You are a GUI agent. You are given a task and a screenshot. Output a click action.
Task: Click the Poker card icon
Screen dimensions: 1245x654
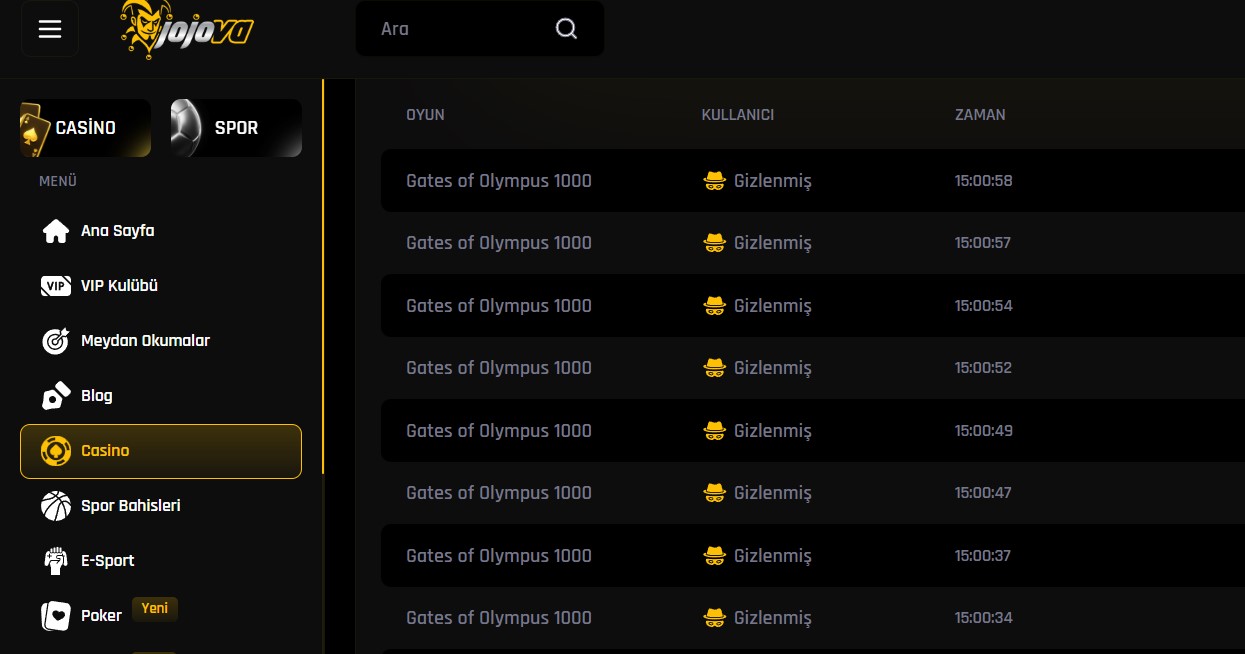55,615
